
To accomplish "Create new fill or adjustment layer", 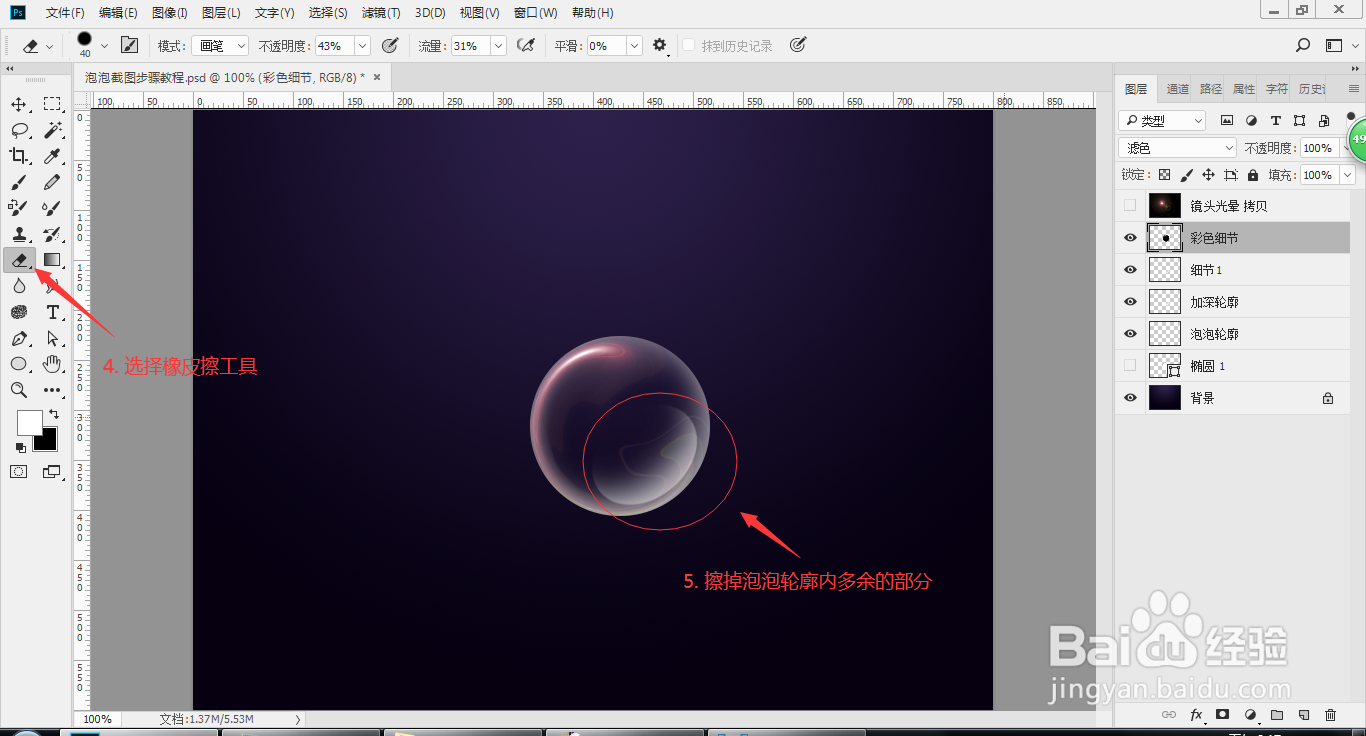I will pyautogui.click(x=1249, y=715).
